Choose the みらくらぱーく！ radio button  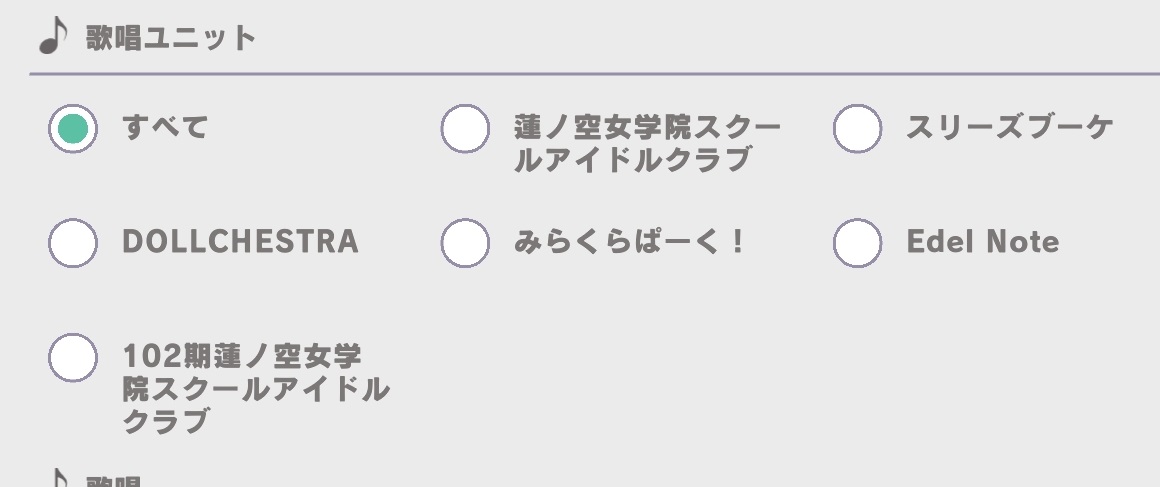point(465,243)
